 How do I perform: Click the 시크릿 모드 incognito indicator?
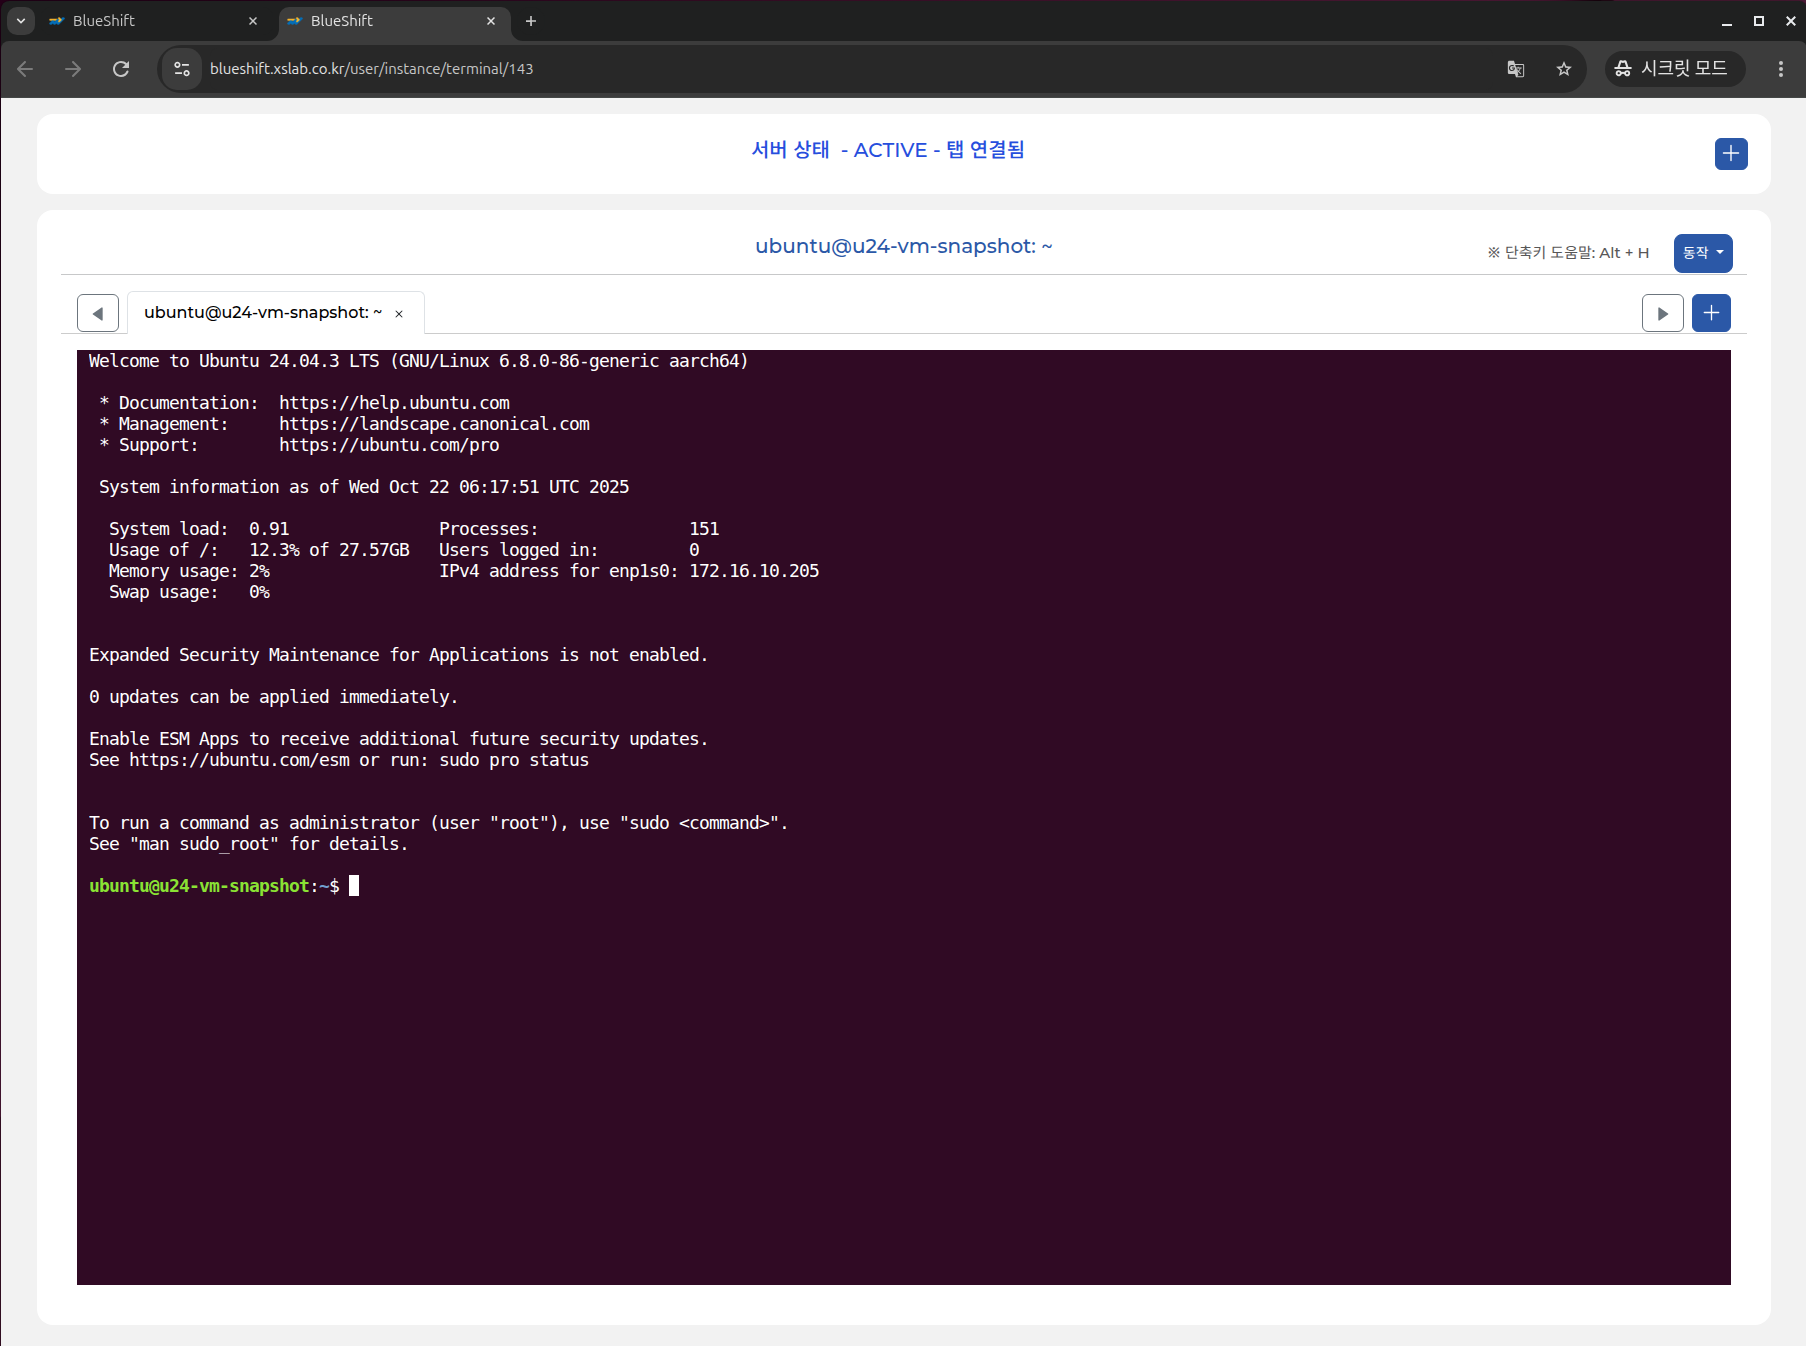pos(1673,69)
